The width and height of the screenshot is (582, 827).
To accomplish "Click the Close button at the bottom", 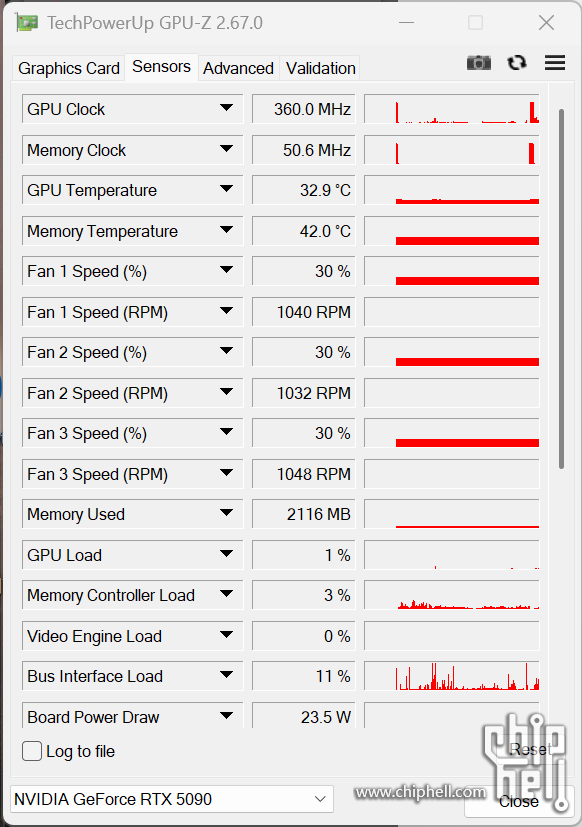I will 519,802.
